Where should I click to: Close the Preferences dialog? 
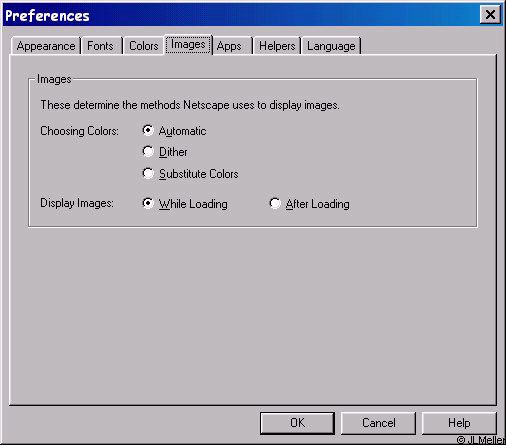coord(490,15)
